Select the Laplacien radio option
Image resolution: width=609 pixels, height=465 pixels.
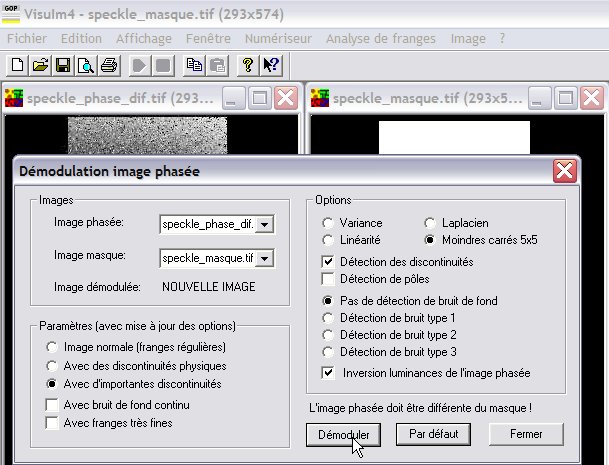click(430, 223)
